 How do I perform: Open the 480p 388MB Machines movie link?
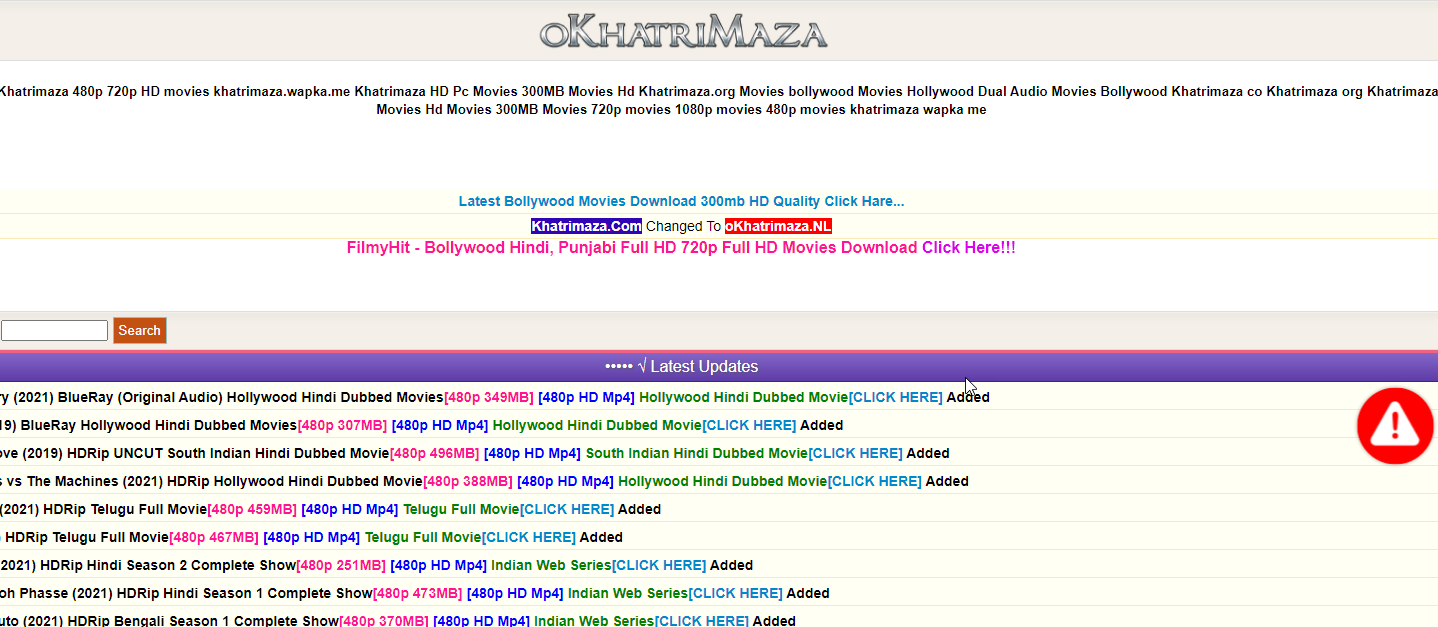[468, 481]
